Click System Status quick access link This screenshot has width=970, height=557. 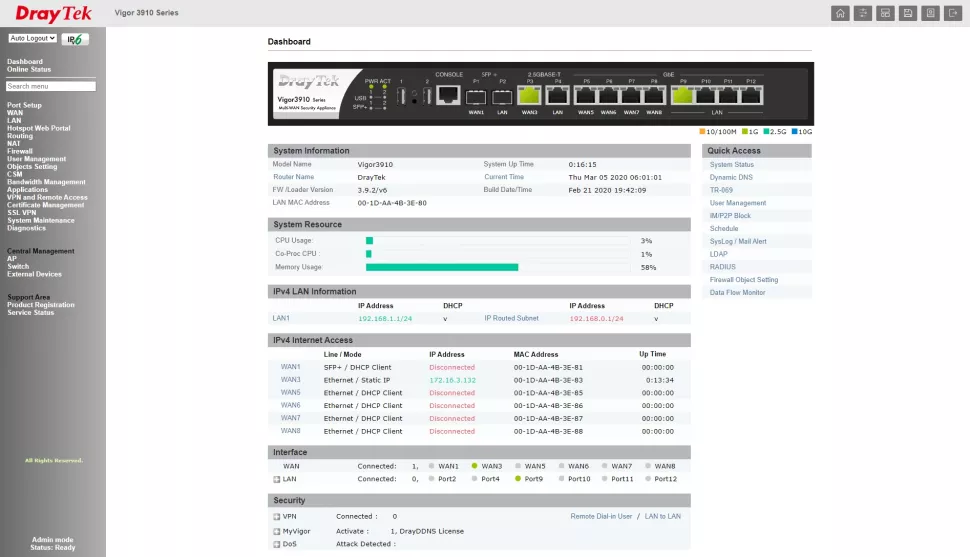(732, 165)
